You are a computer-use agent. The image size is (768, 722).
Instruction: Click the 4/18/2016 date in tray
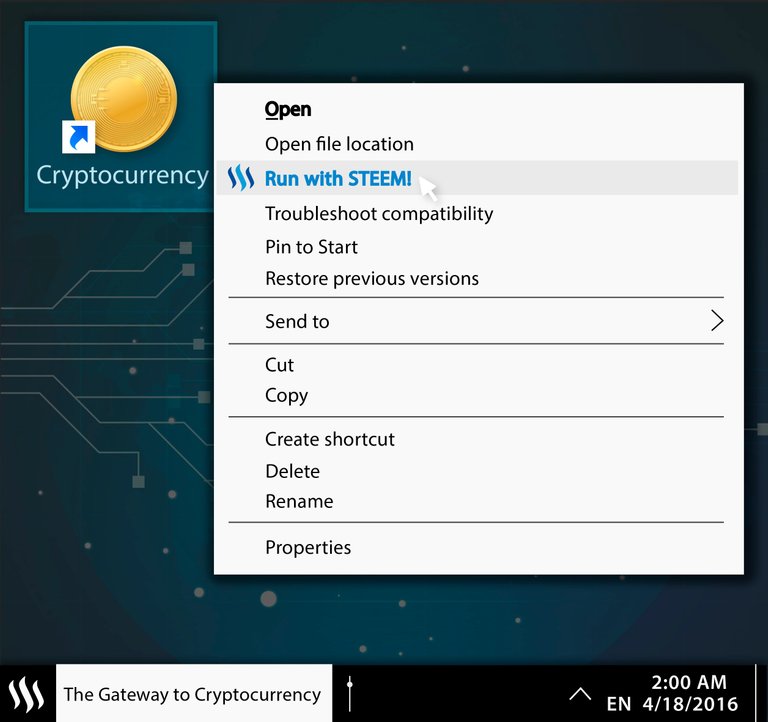click(x=690, y=704)
